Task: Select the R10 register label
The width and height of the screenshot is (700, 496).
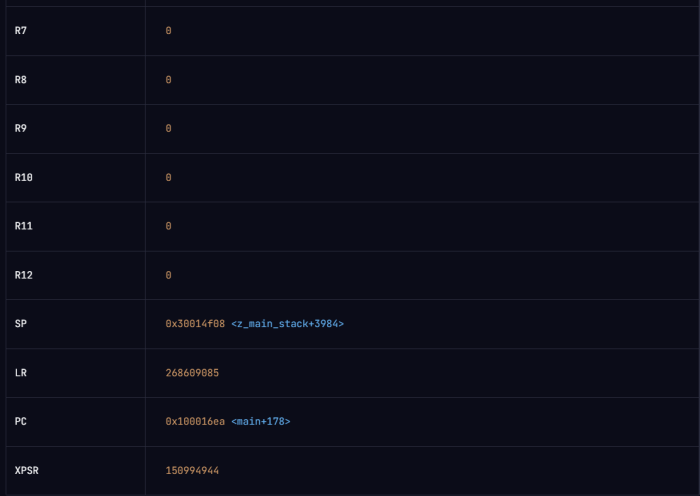Action: [24, 178]
